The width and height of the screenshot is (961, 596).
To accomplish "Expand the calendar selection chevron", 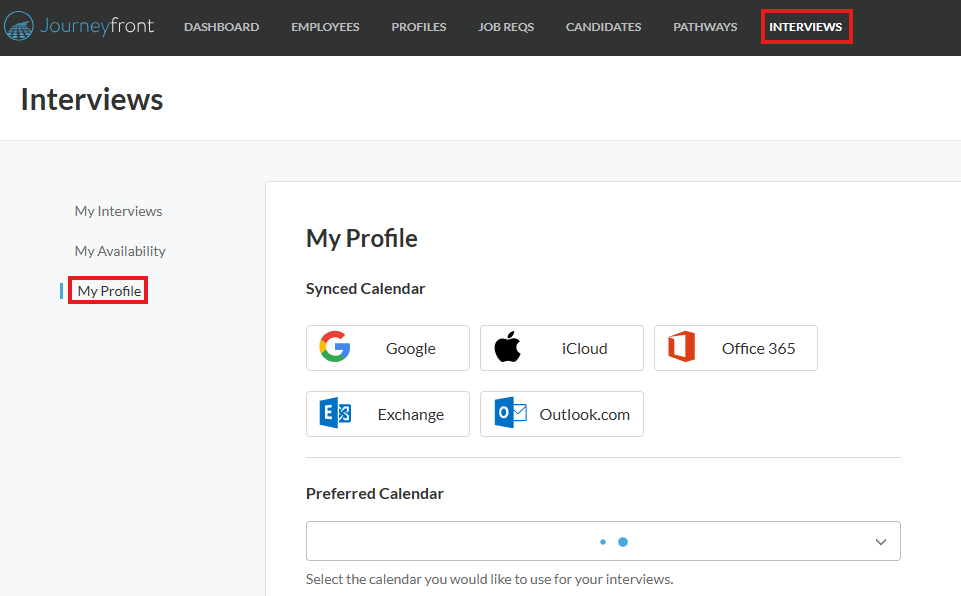I will point(881,541).
